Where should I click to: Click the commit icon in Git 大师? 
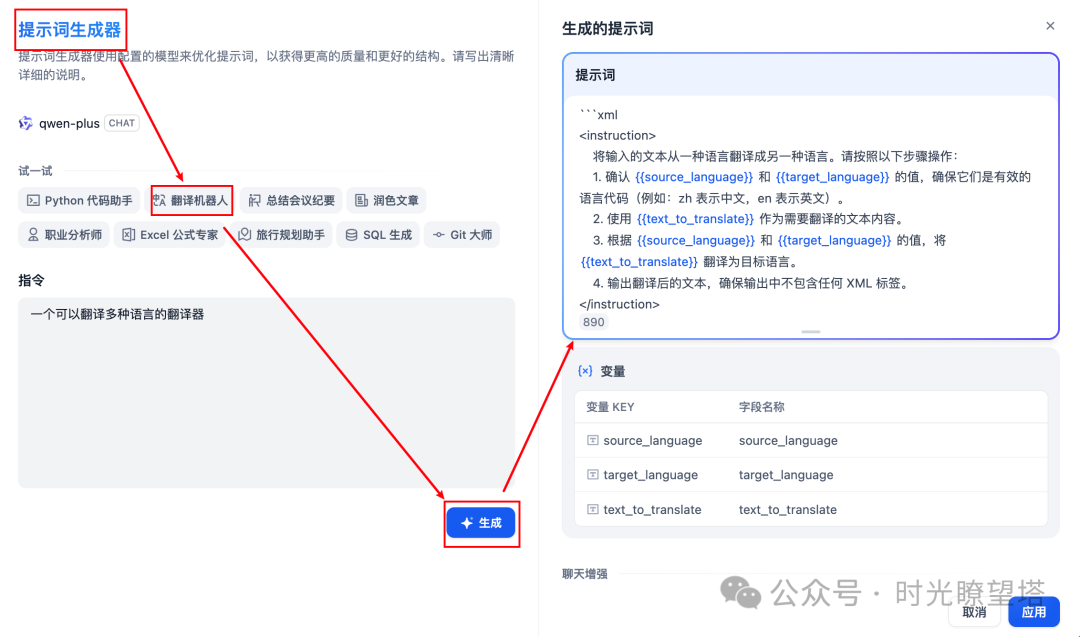pos(439,235)
